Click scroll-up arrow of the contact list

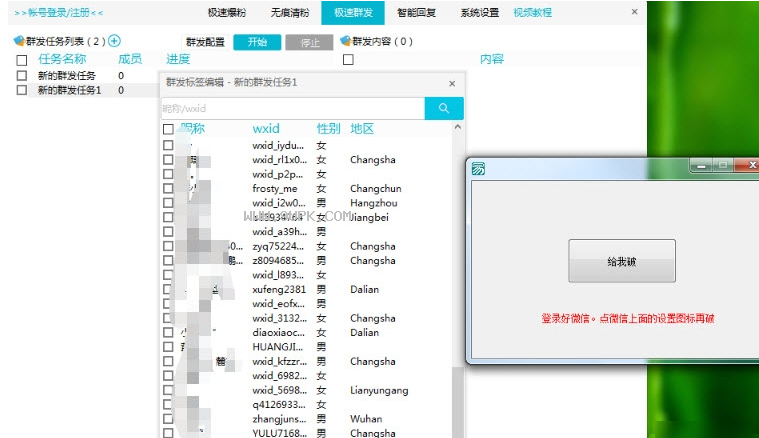(458, 127)
